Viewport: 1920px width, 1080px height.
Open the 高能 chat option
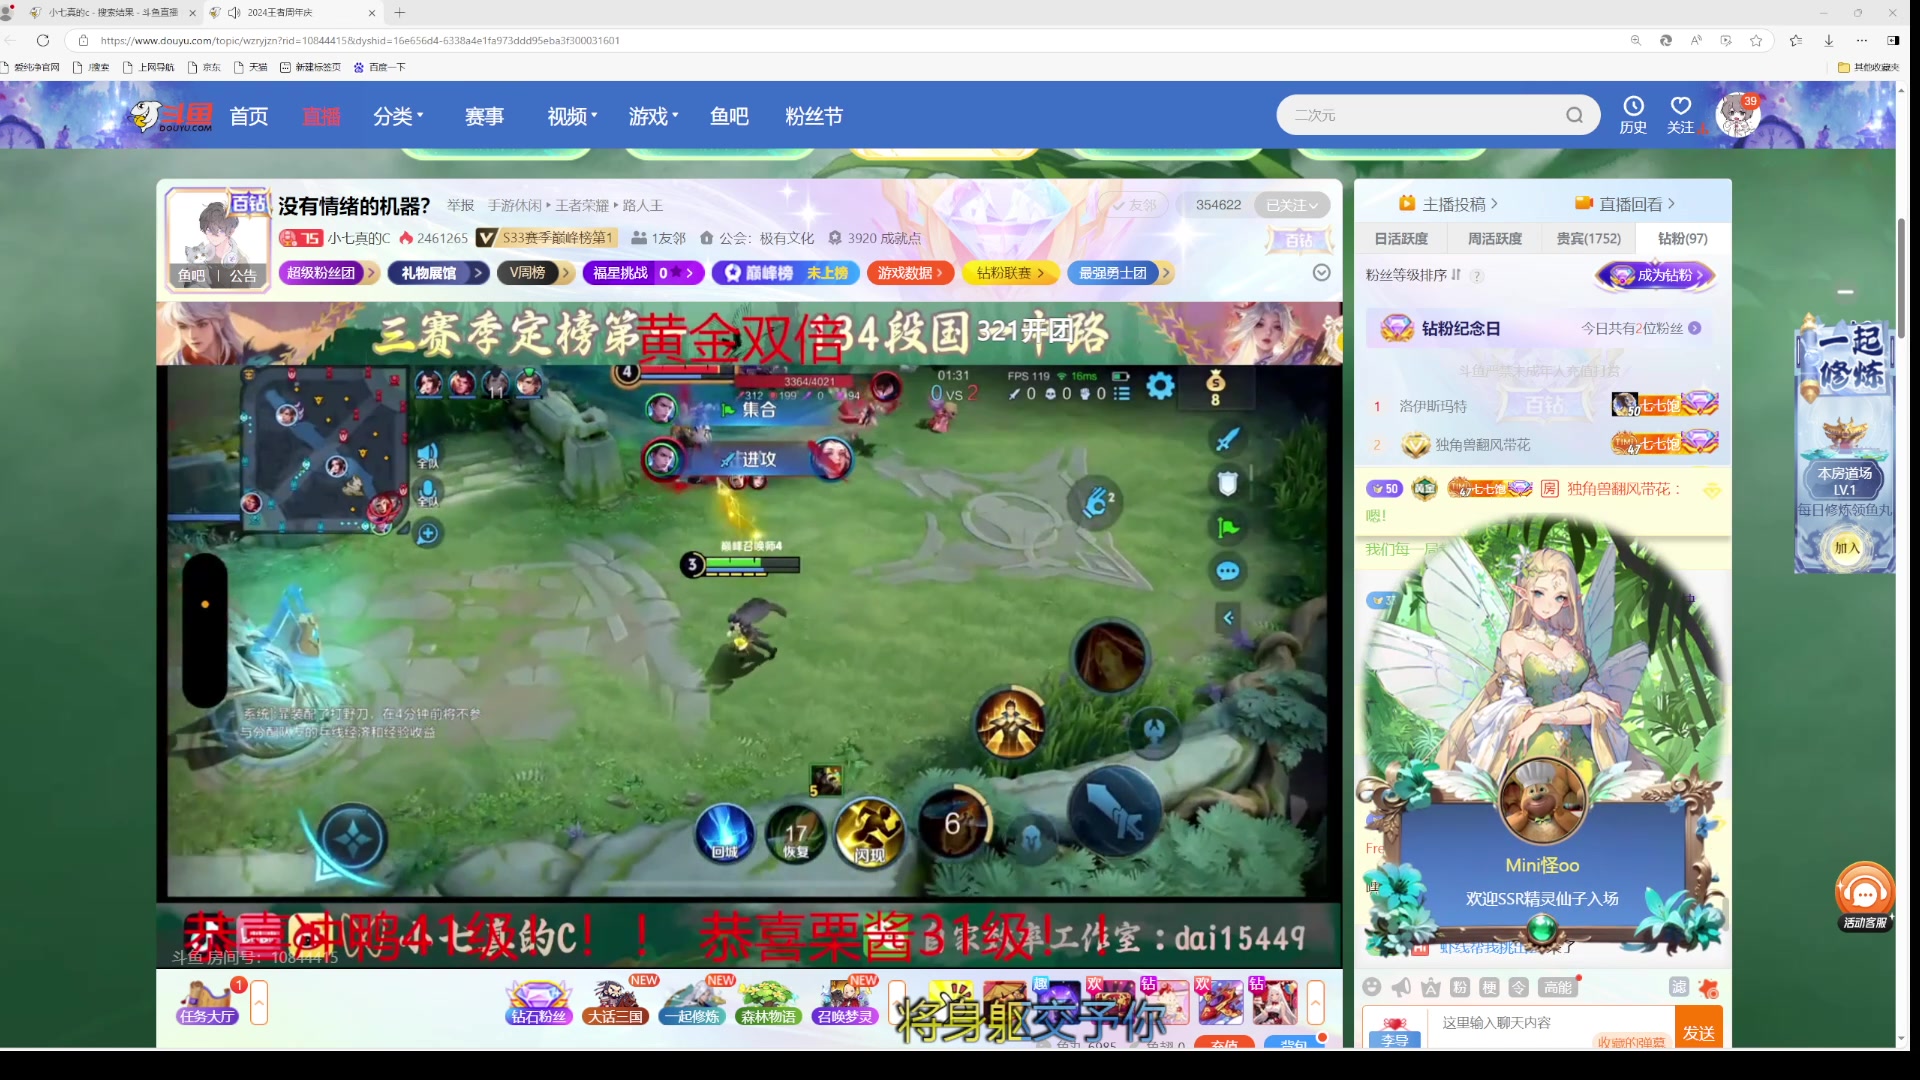coord(1558,987)
